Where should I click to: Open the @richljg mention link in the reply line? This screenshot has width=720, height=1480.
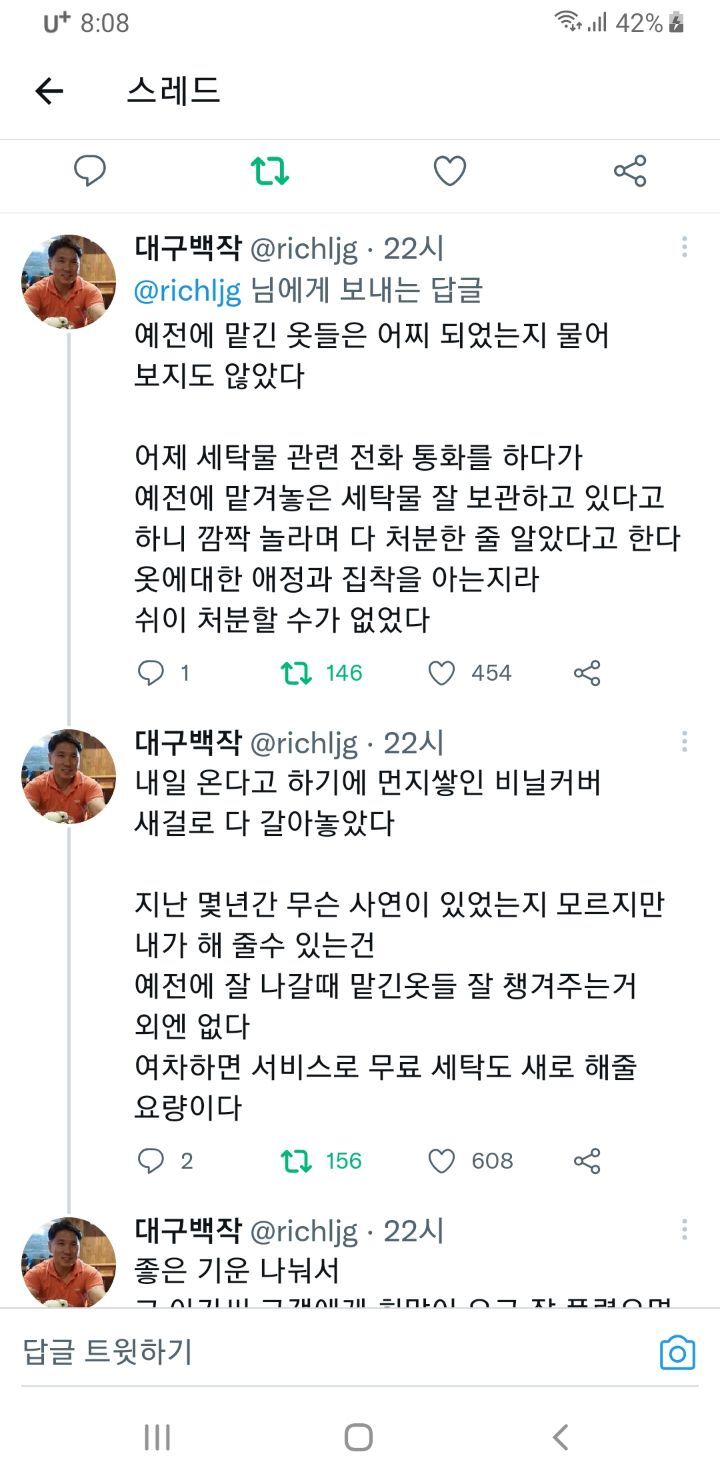pos(188,290)
